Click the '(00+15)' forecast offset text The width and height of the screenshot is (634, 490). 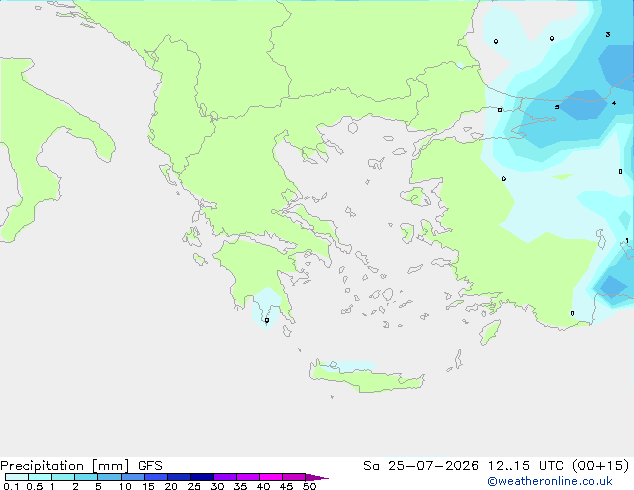coord(600,466)
